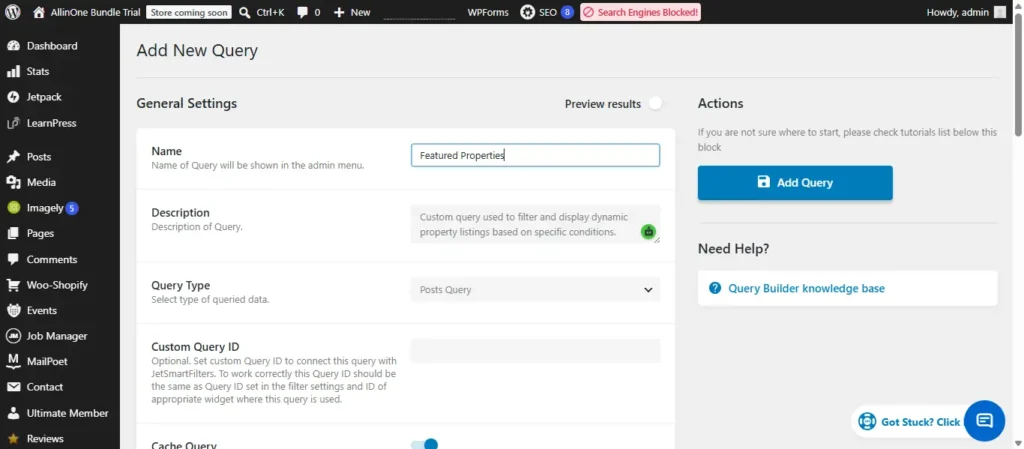Click the Job Manager icon

tap(13, 335)
